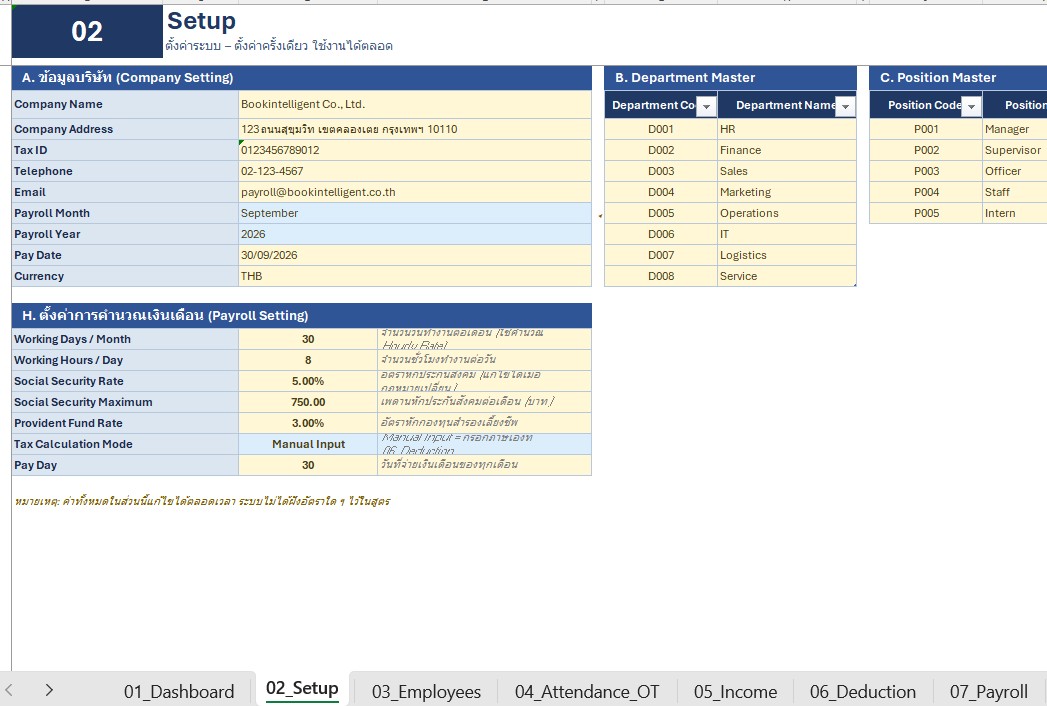Select the Company Address value cell
The image size is (1047, 706).
pyautogui.click(x=415, y=129)
